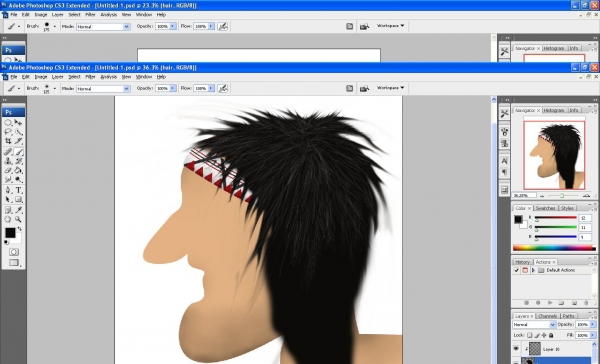The height and width of the screenshot is (364, 600).
Task: Switch to the Histogram tab
Action: pyautogui.click(x=554, y=110)
